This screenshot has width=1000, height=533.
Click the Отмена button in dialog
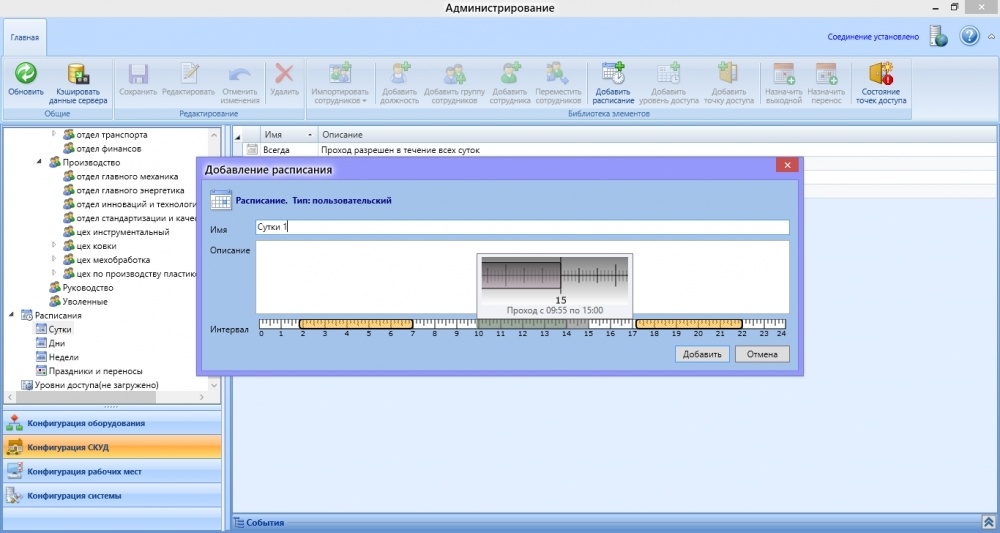click(762, 354)
